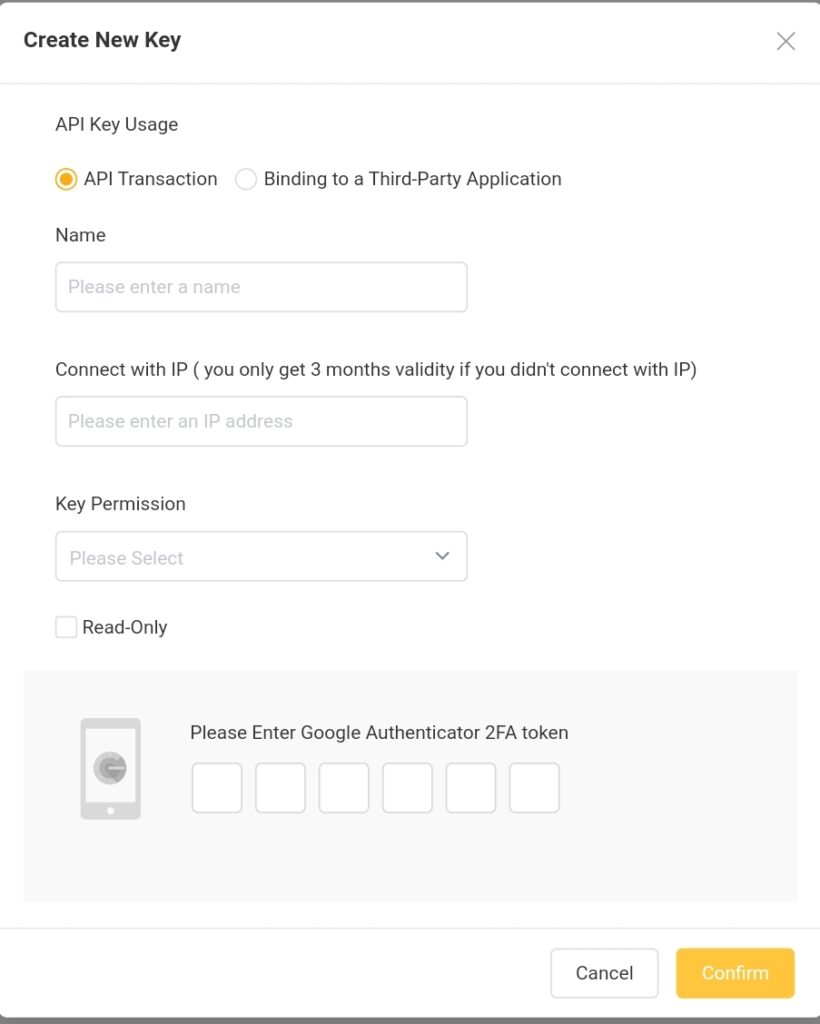Focus the Name input field
820x1024 pixels.
261,287
